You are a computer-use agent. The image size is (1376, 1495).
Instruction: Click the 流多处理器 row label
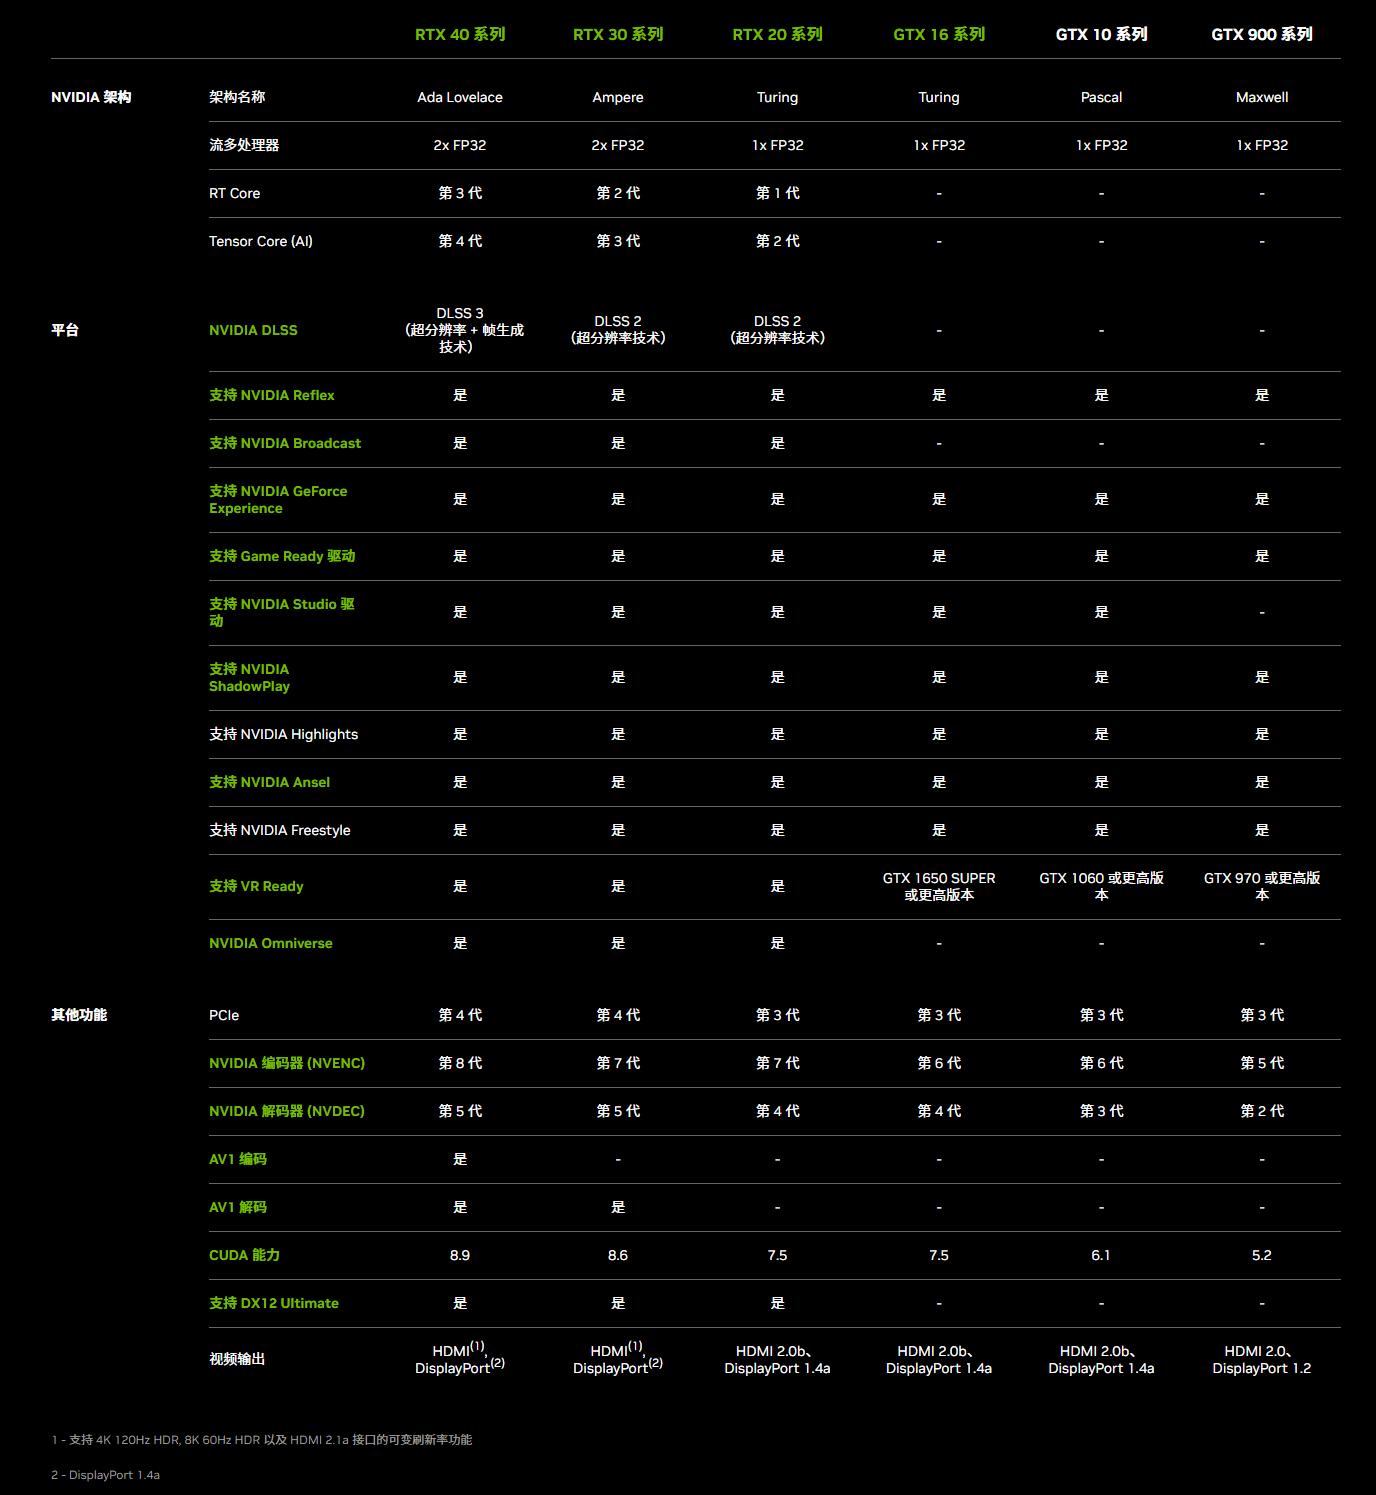point(244,145)
